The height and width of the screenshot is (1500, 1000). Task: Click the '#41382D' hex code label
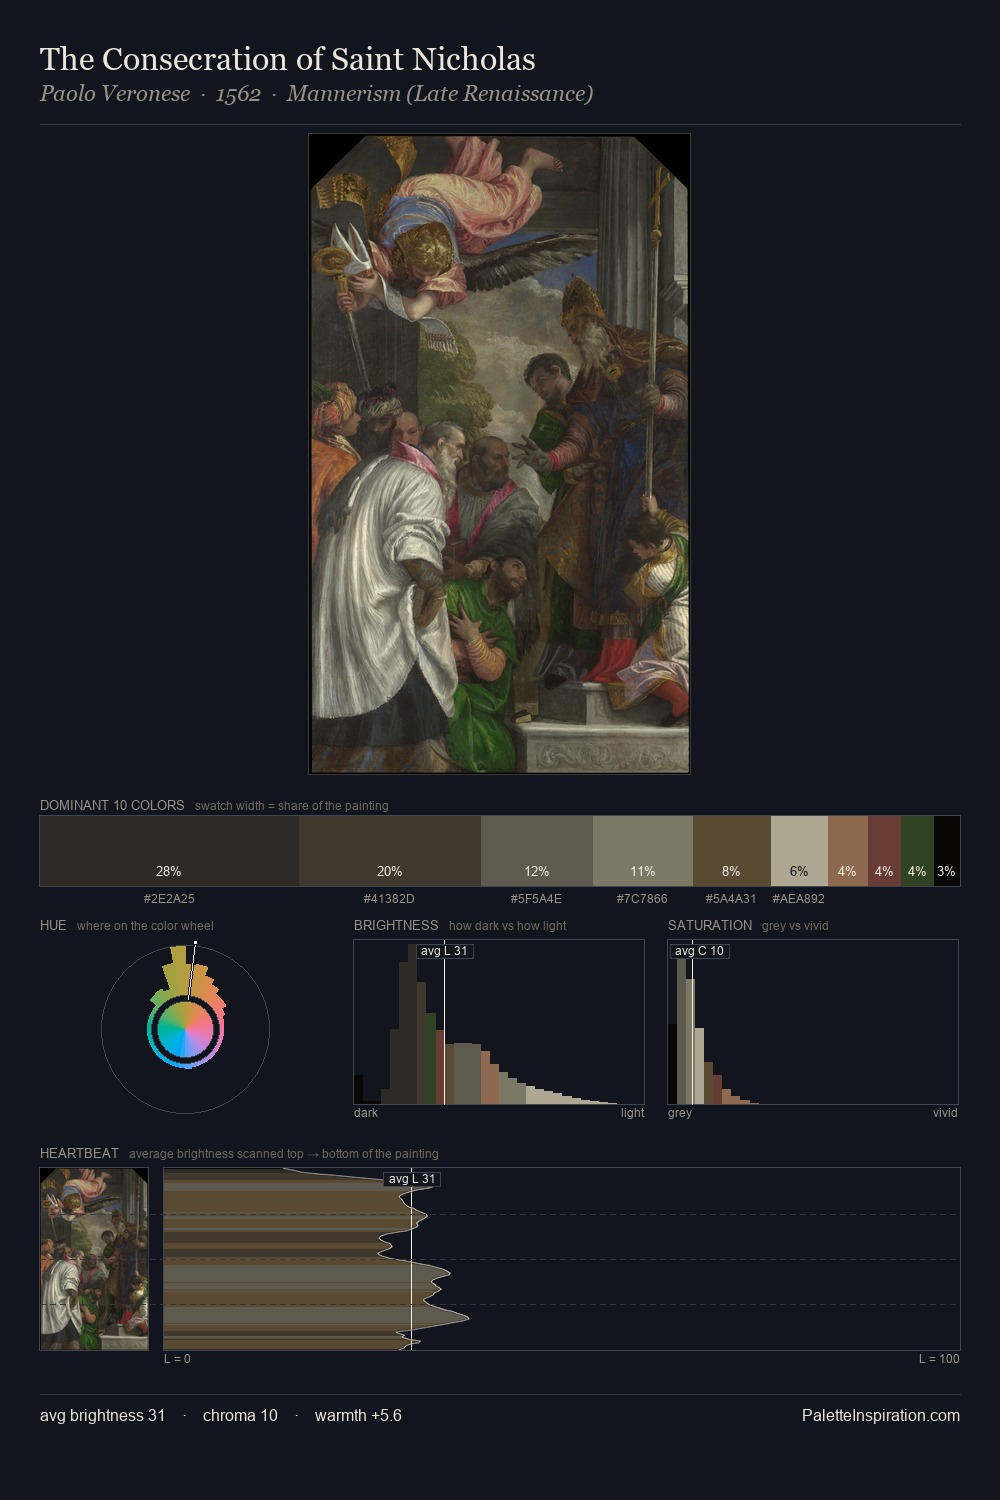389,899
